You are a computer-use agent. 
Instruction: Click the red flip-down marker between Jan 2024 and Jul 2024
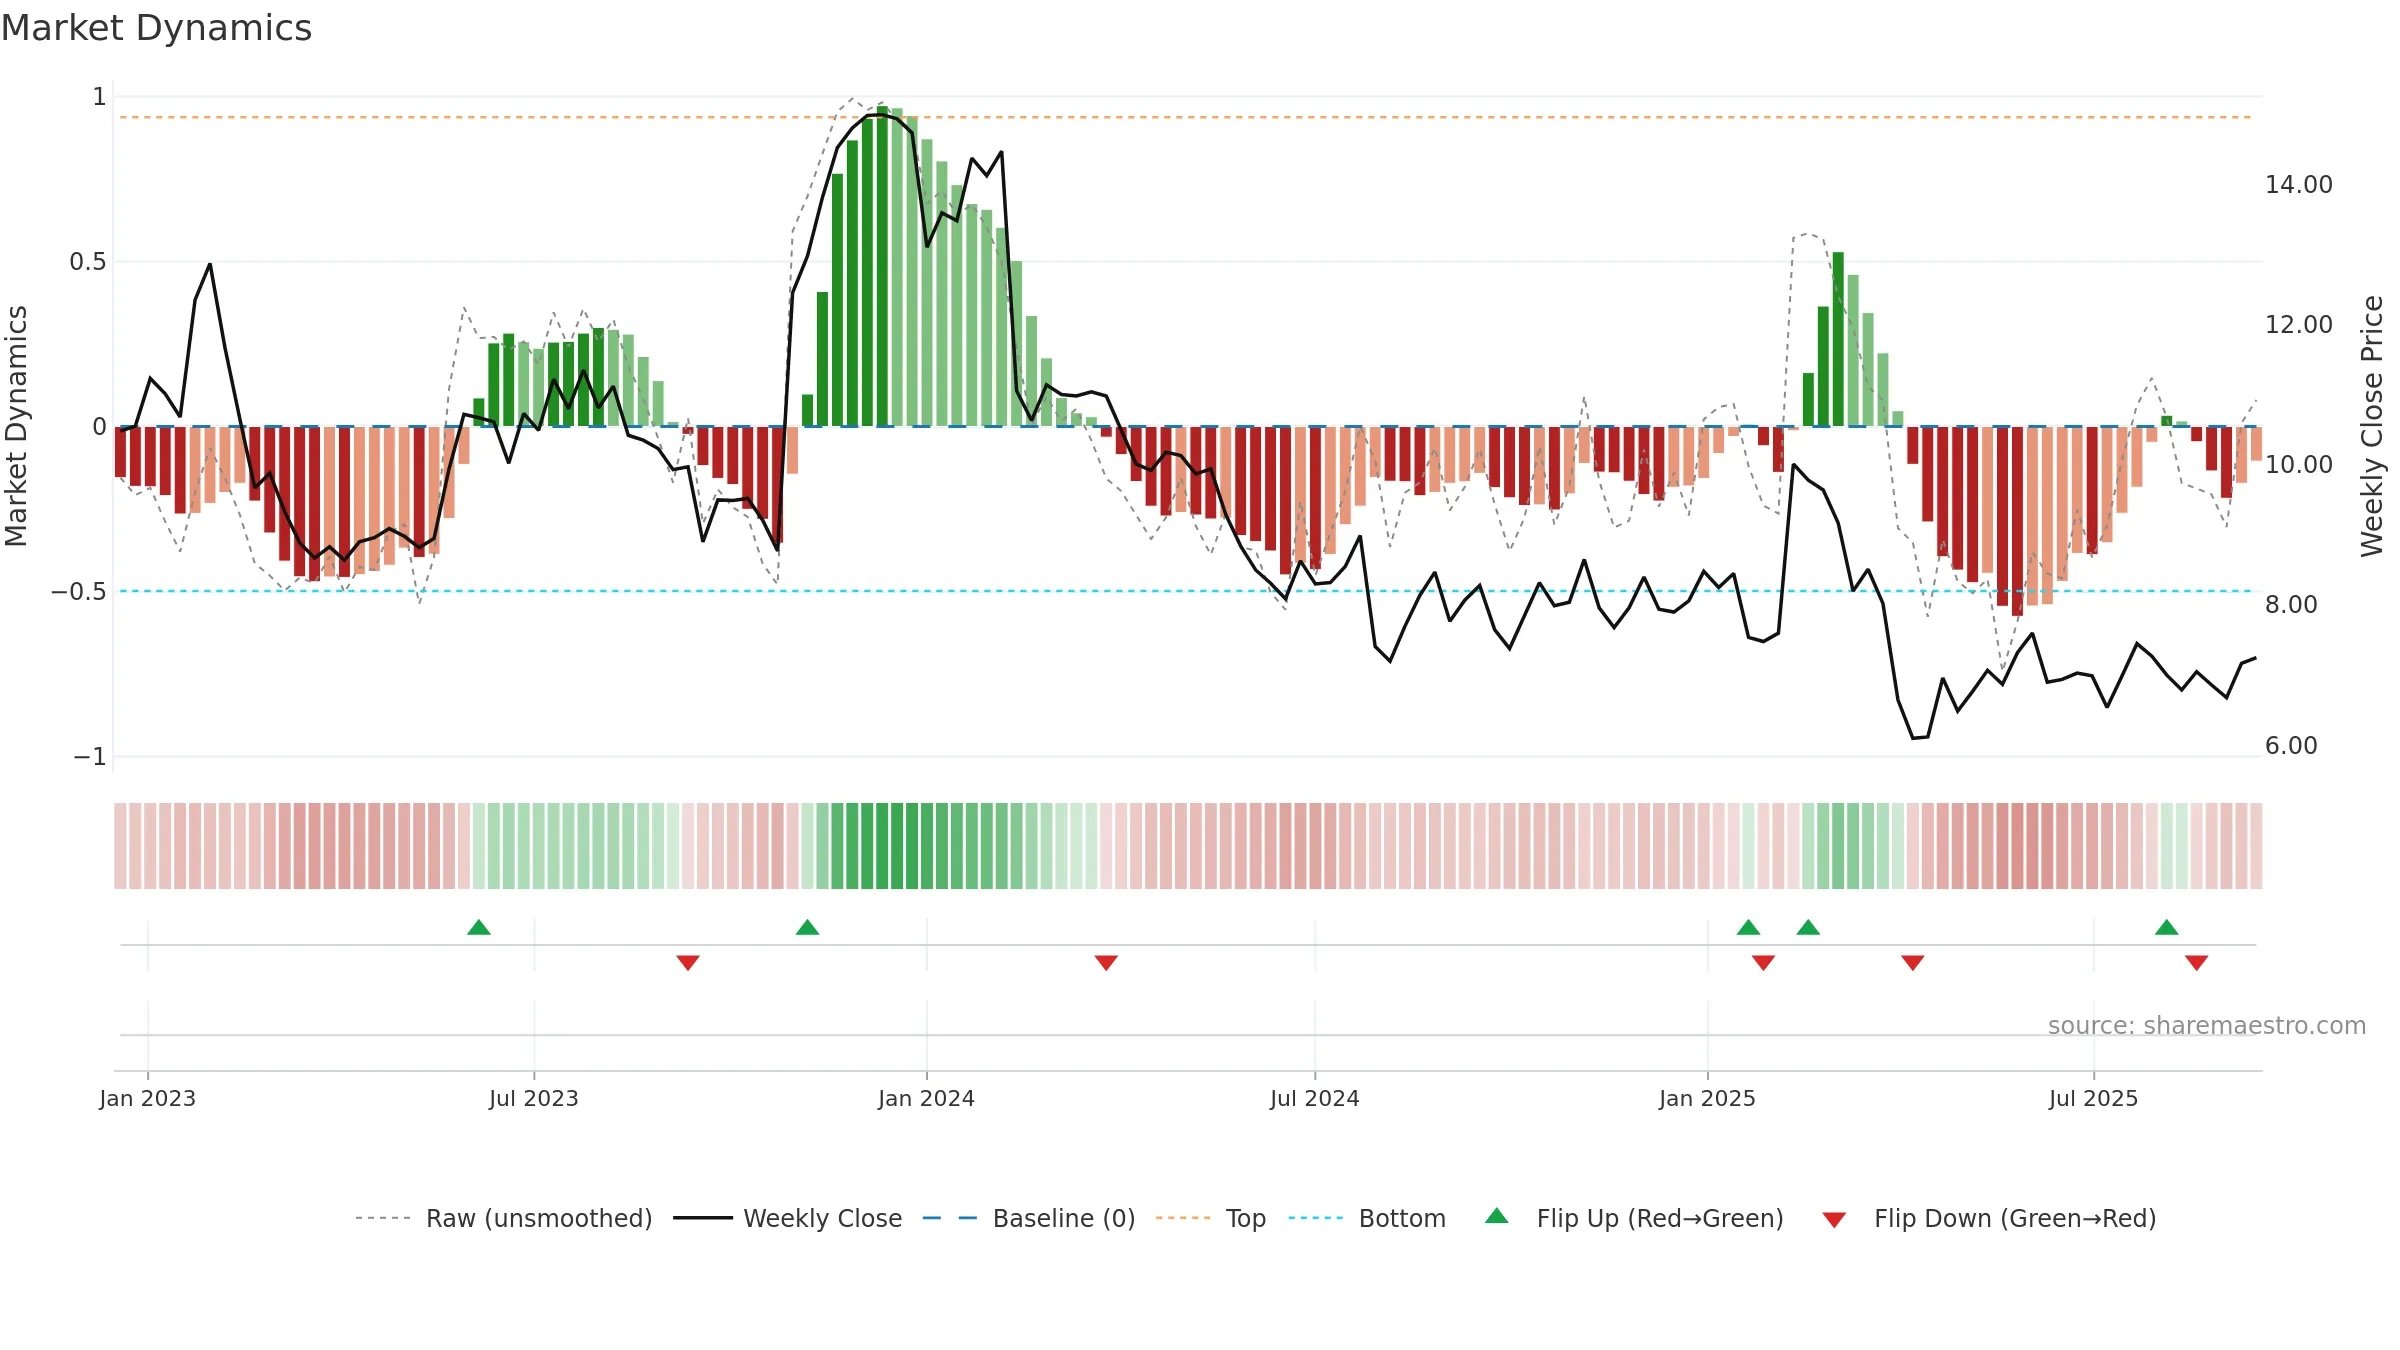(1106, 962)
